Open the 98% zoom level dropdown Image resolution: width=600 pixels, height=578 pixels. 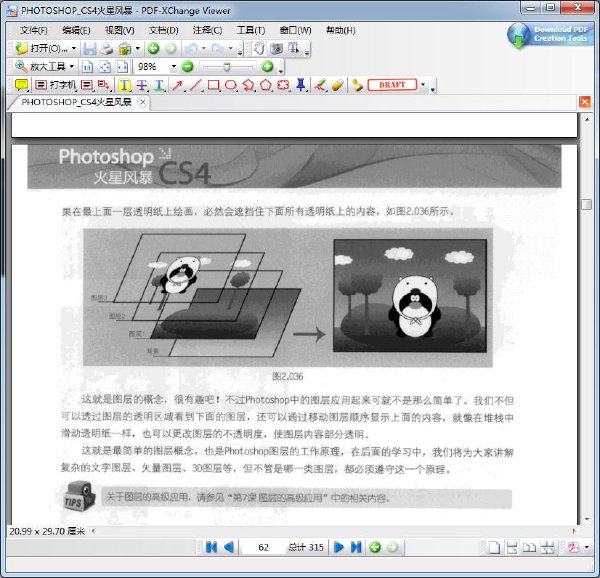pos(173,67)
